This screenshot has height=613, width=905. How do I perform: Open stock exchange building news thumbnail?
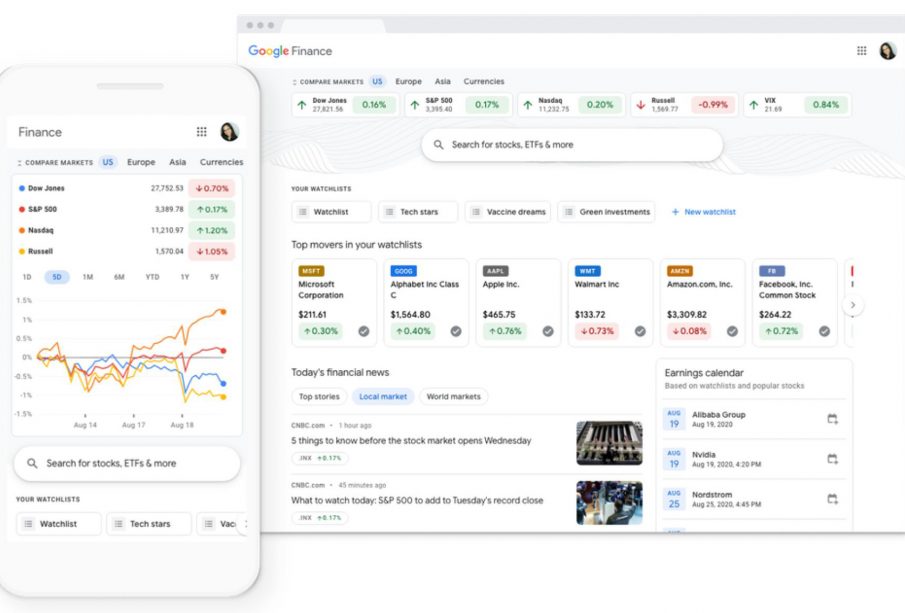[x=609, y=443]
